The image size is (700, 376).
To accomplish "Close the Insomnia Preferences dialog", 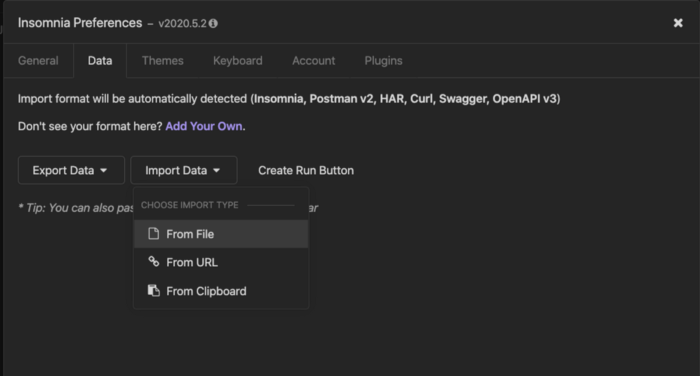I will [x=678, y=23].
